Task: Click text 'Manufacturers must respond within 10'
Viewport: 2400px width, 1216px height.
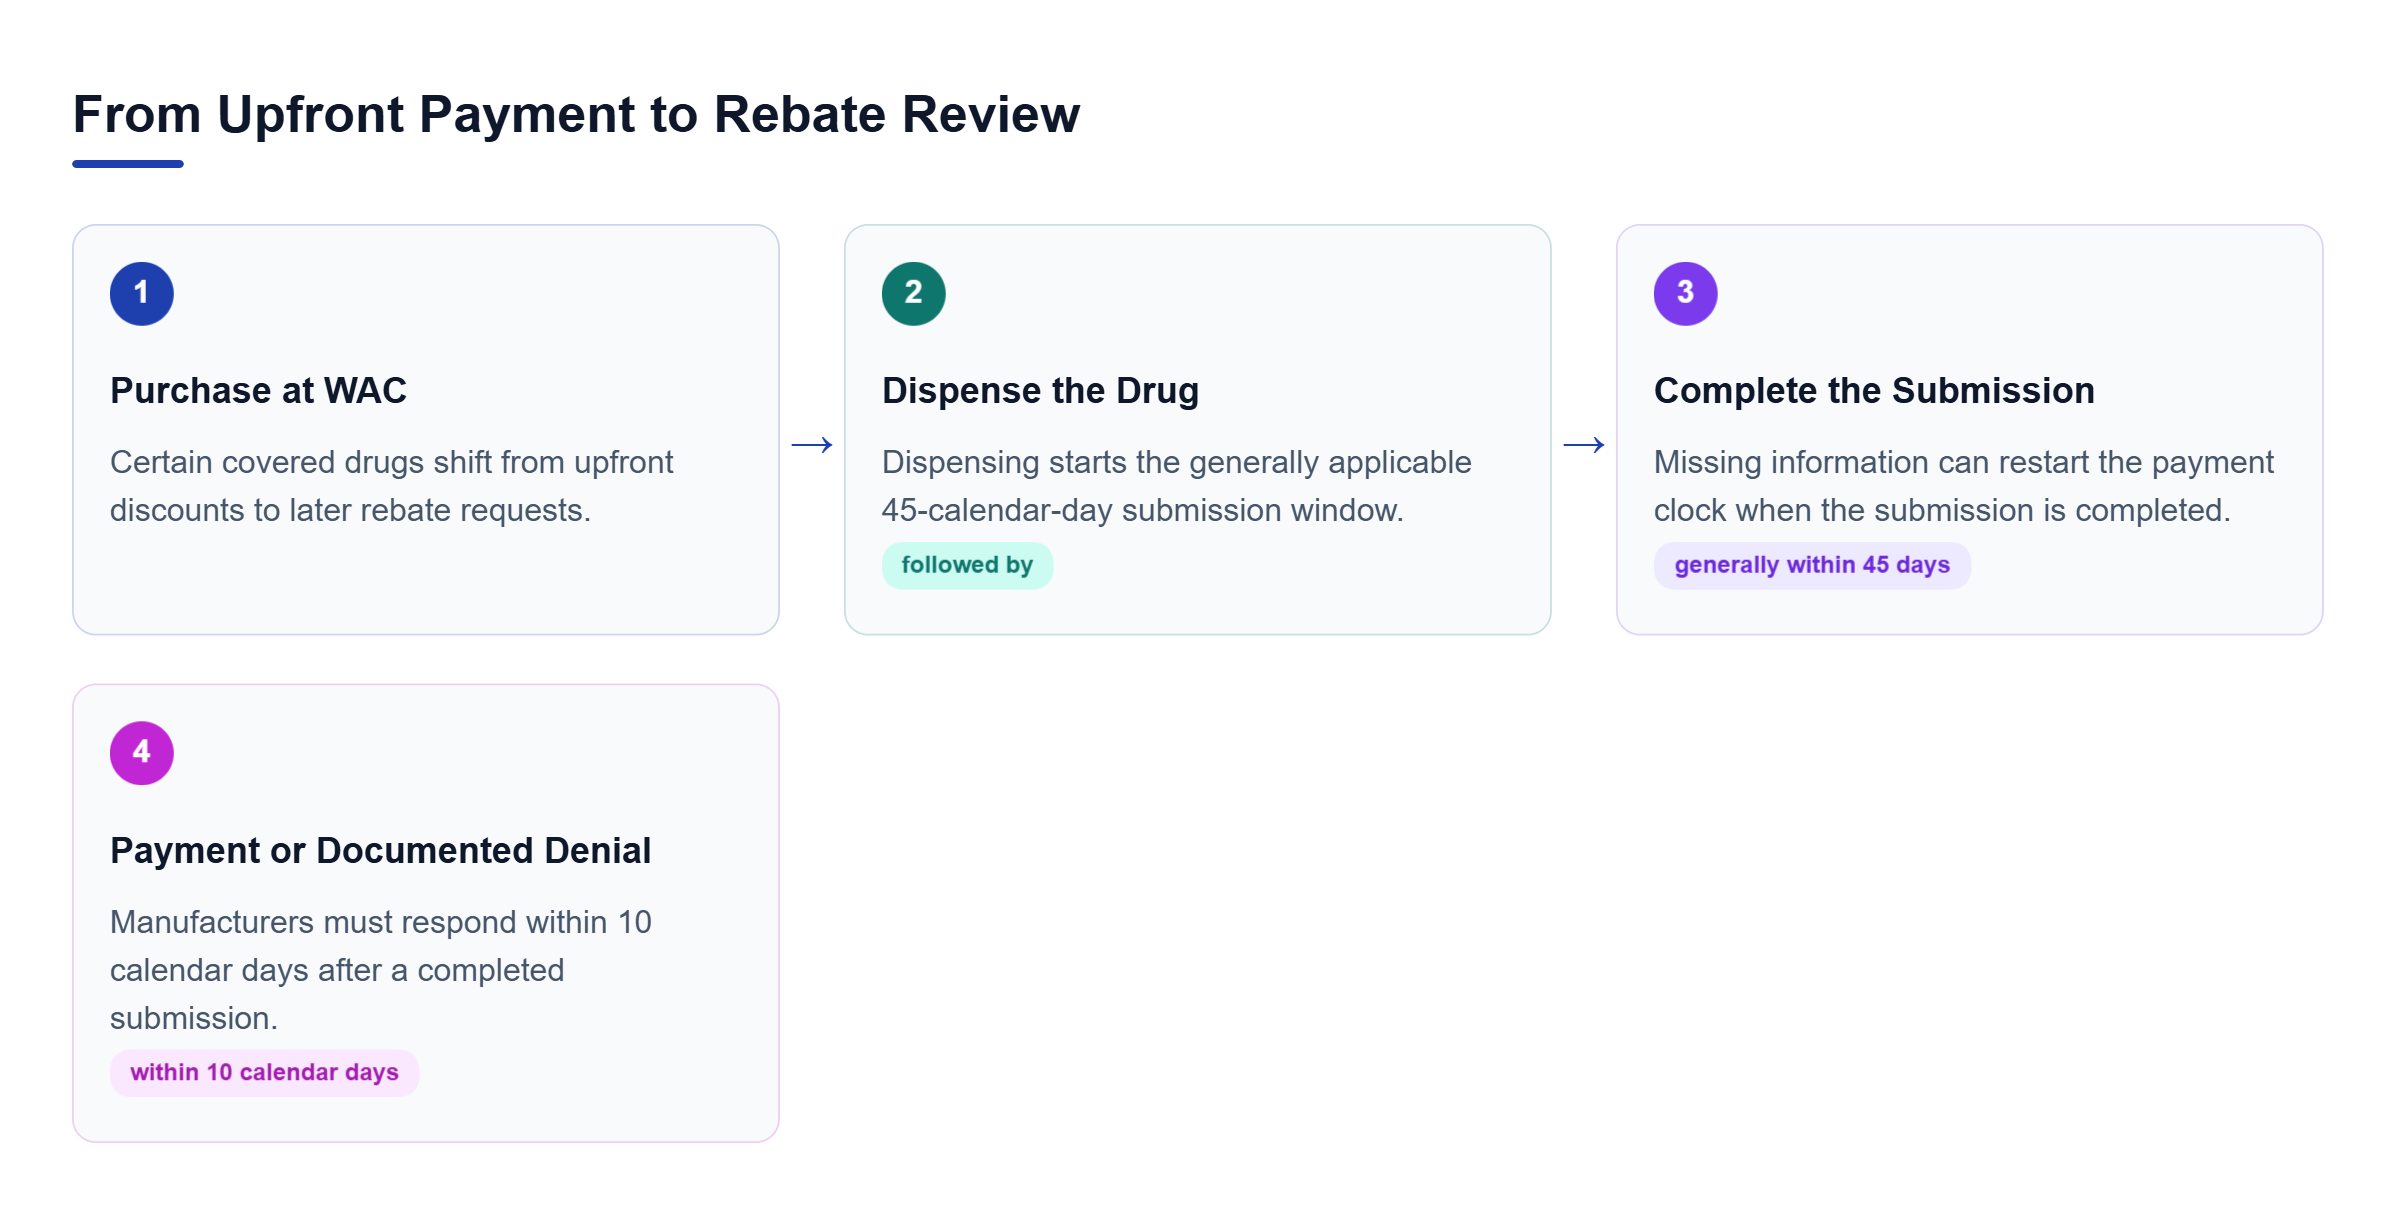Action: pos(380,922)
